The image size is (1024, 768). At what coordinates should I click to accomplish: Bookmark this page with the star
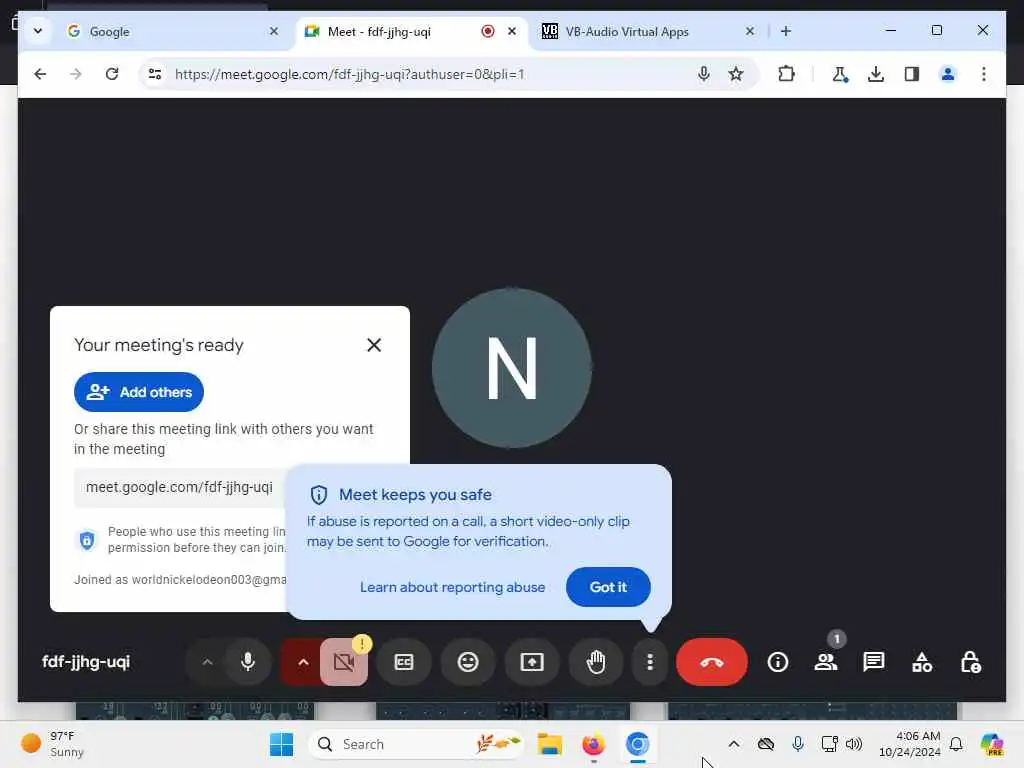(x=735, y=74)
